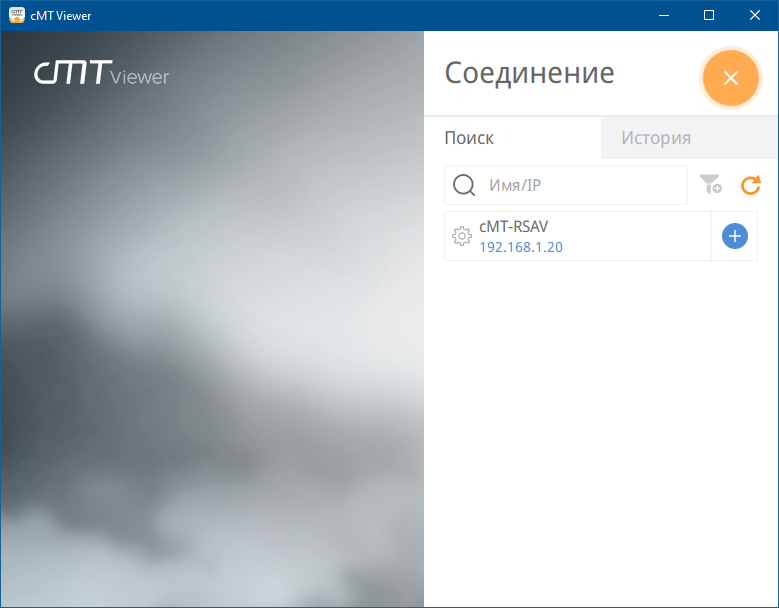Refresh device list with orange arrow

tap(750, 185)
